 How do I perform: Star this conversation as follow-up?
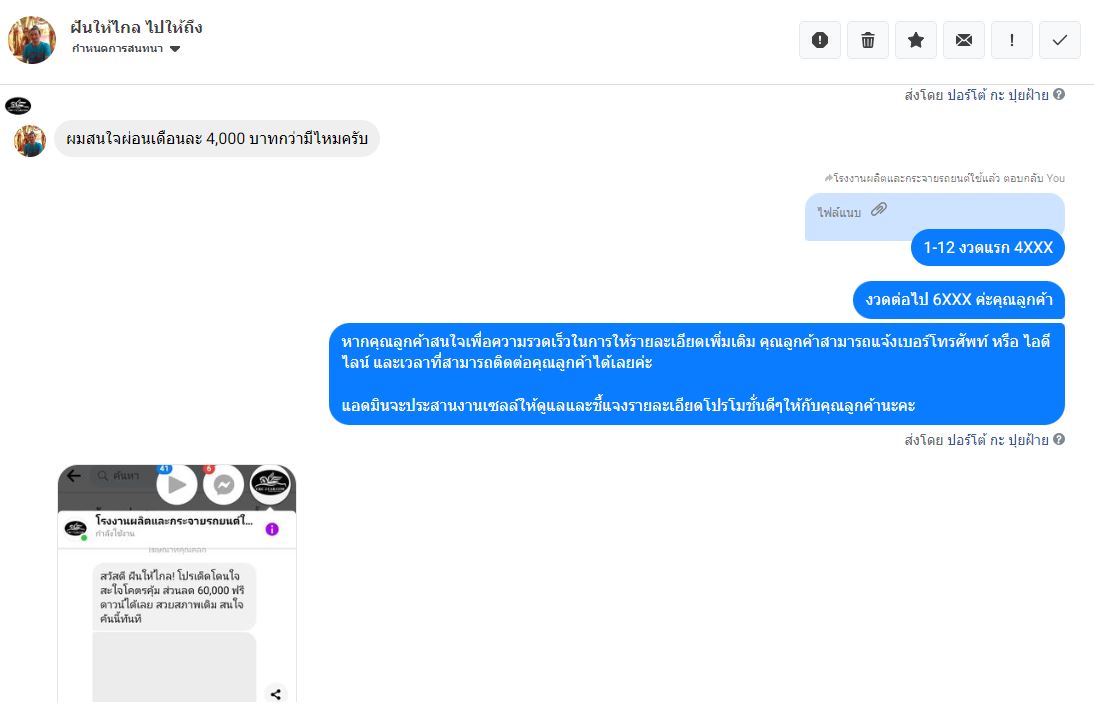click(x=916, y=40)
